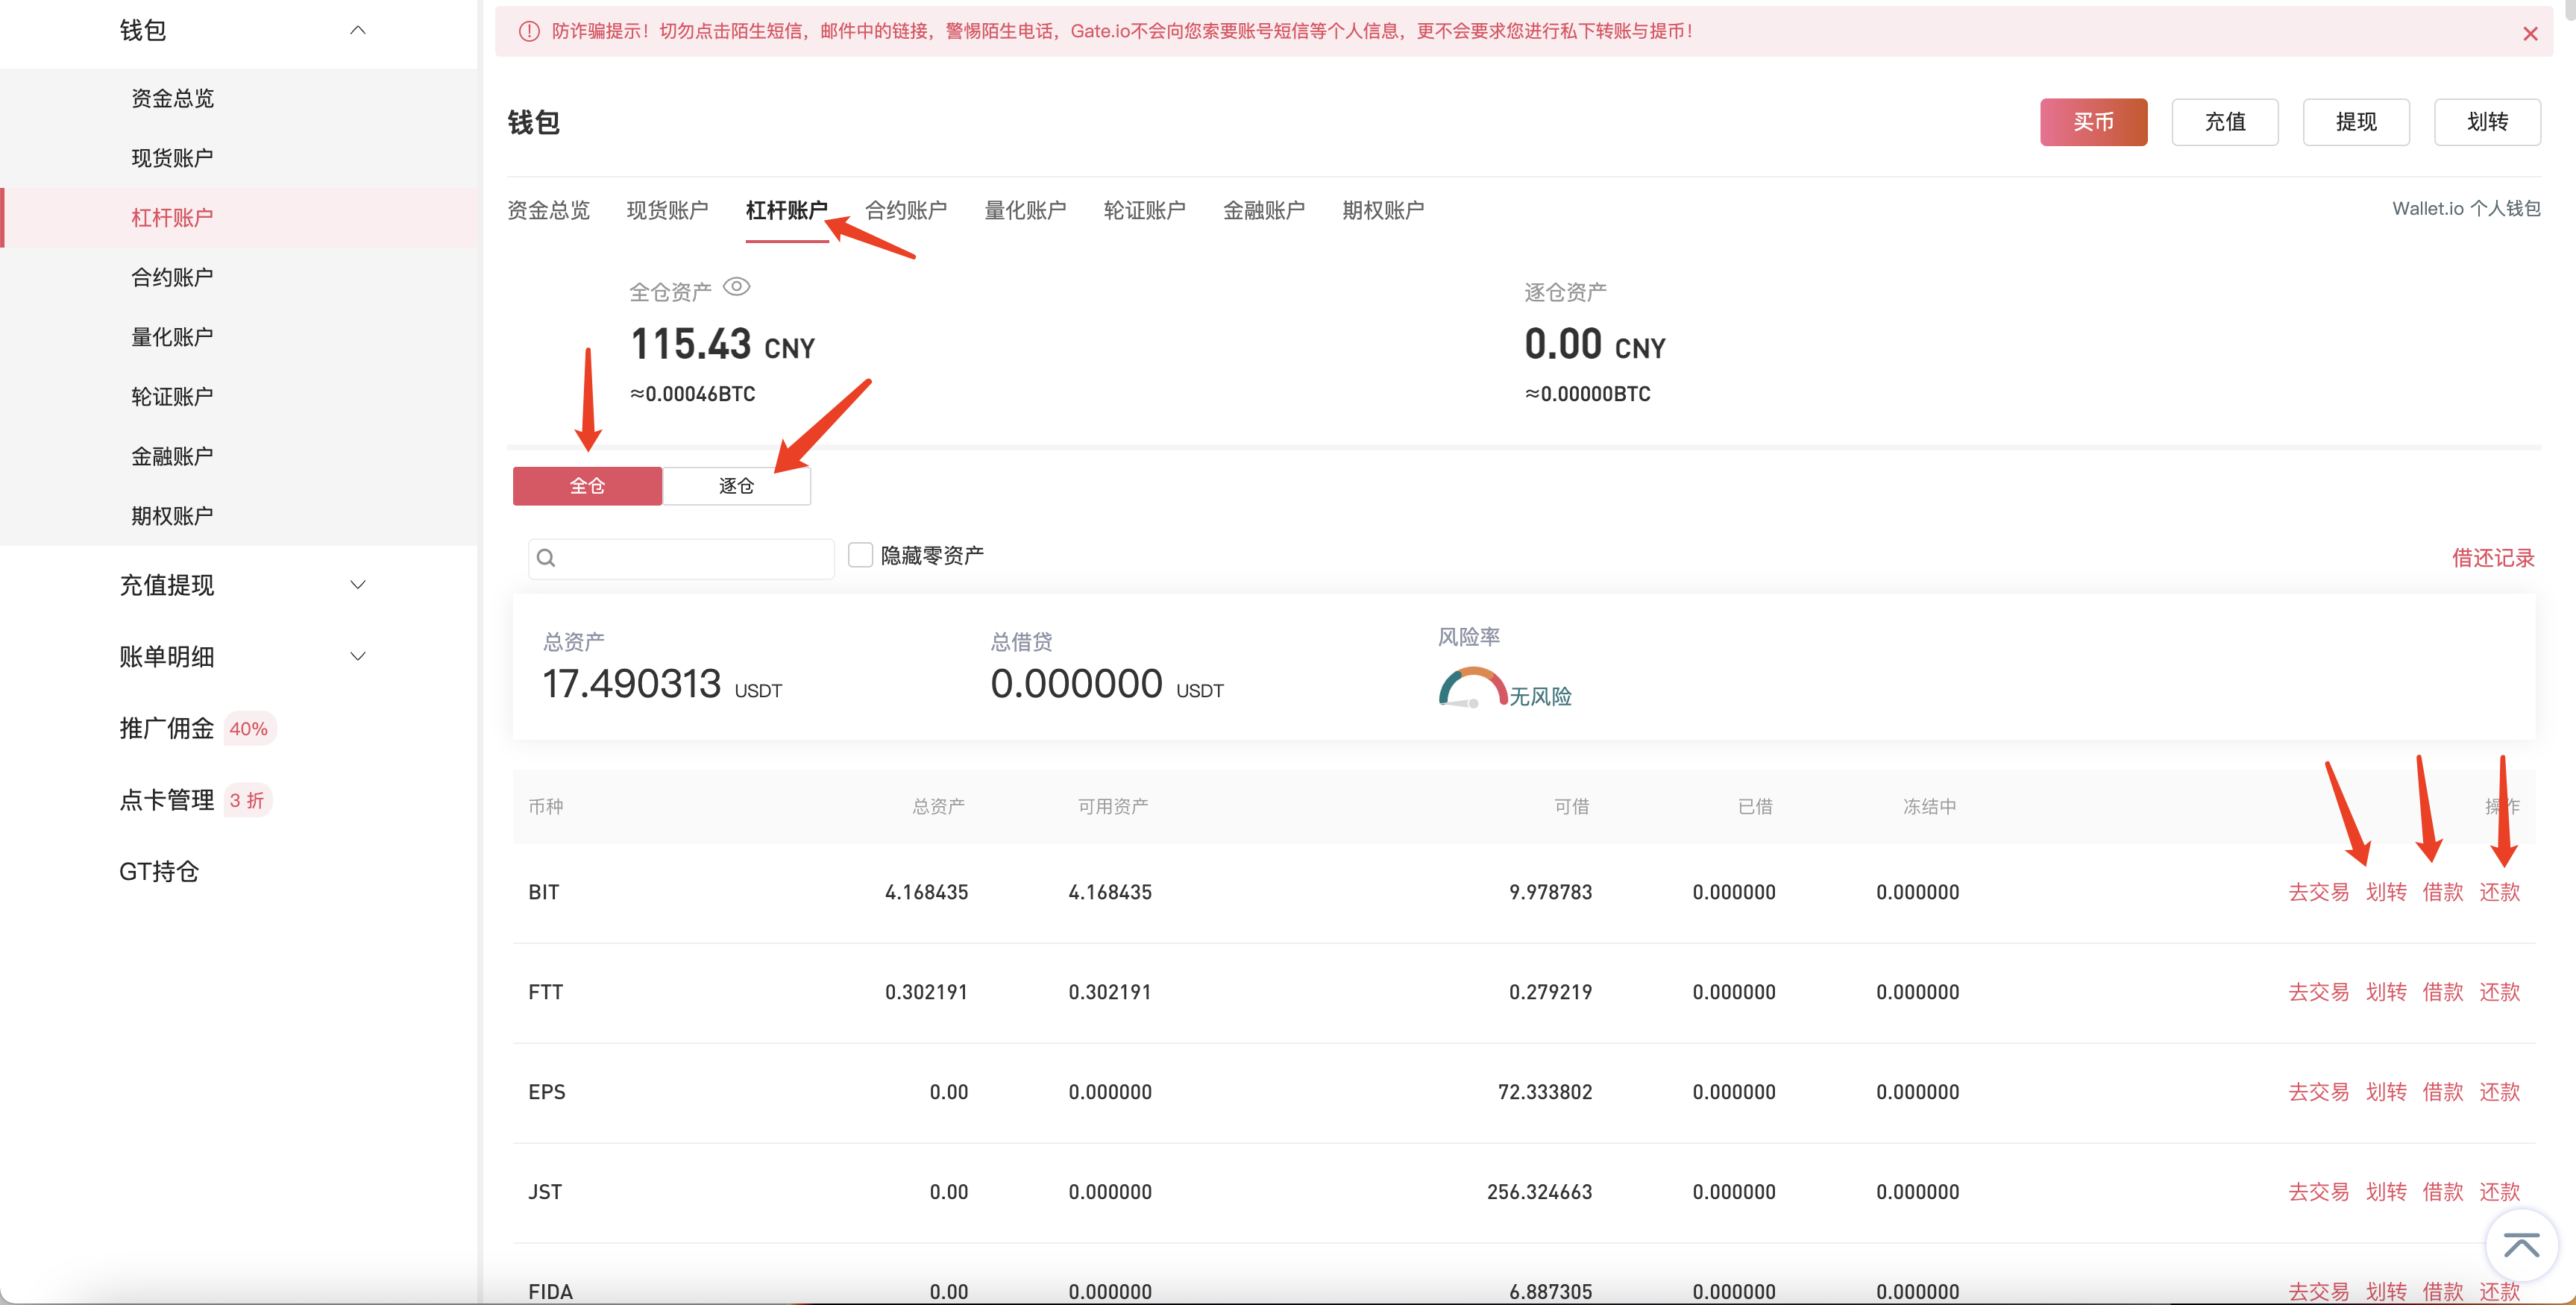Switch to 逐仓 isolated margin mode

click(x=736, y=486)
